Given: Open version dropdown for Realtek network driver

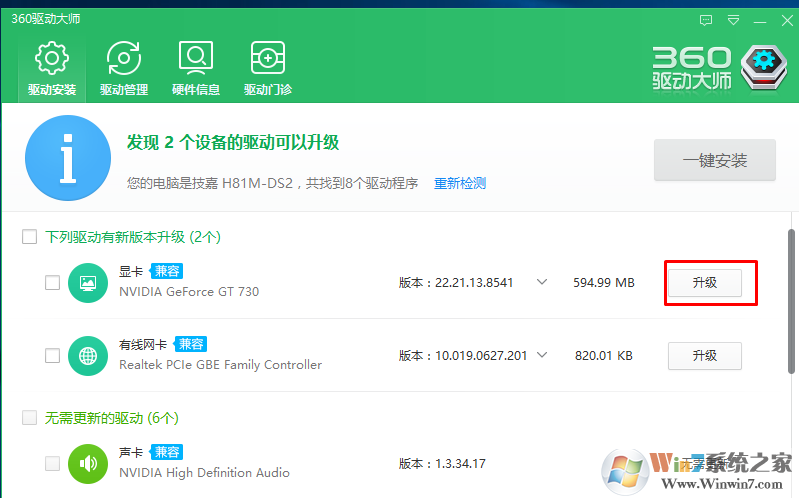Looking at the screenshot, I should (542, 354).
